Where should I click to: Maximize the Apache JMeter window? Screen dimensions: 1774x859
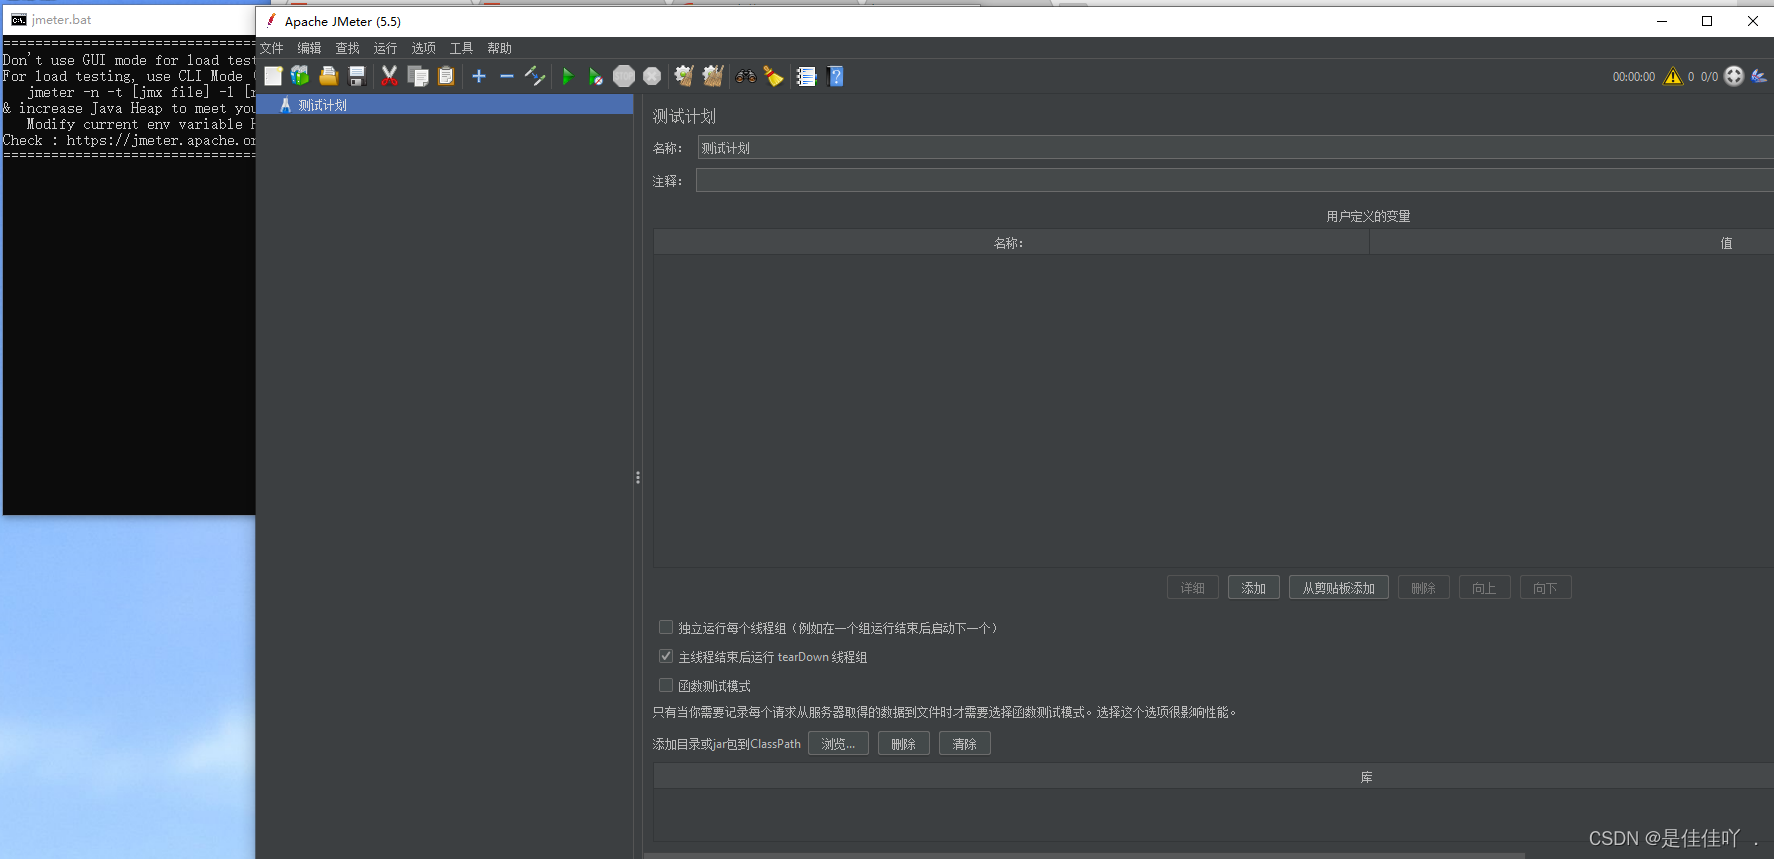click(1707, 21)
